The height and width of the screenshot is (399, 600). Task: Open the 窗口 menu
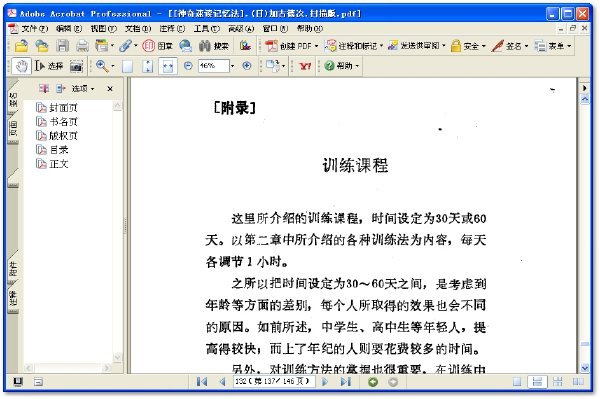[x=275, y=28]
